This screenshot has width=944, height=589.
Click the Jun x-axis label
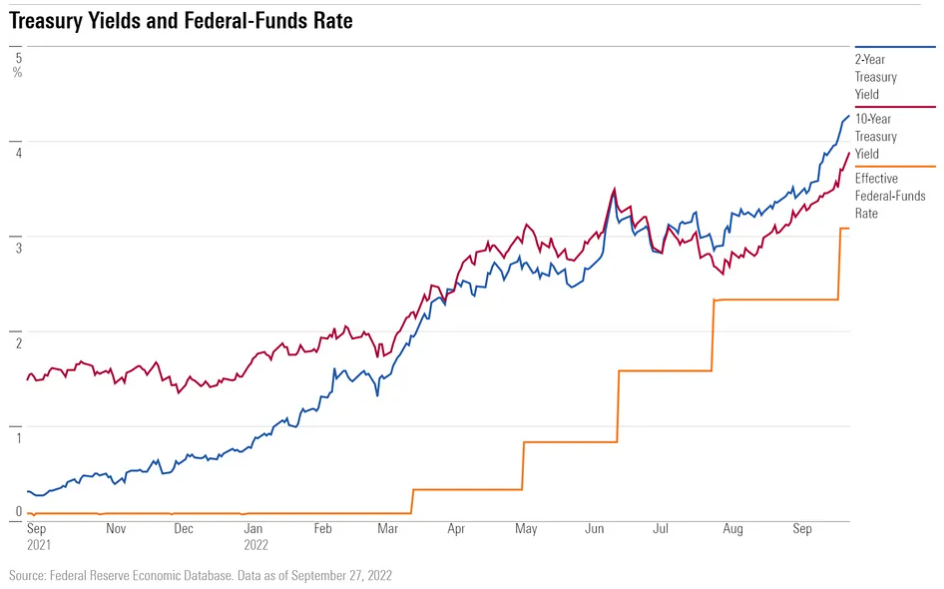(594, 528)
